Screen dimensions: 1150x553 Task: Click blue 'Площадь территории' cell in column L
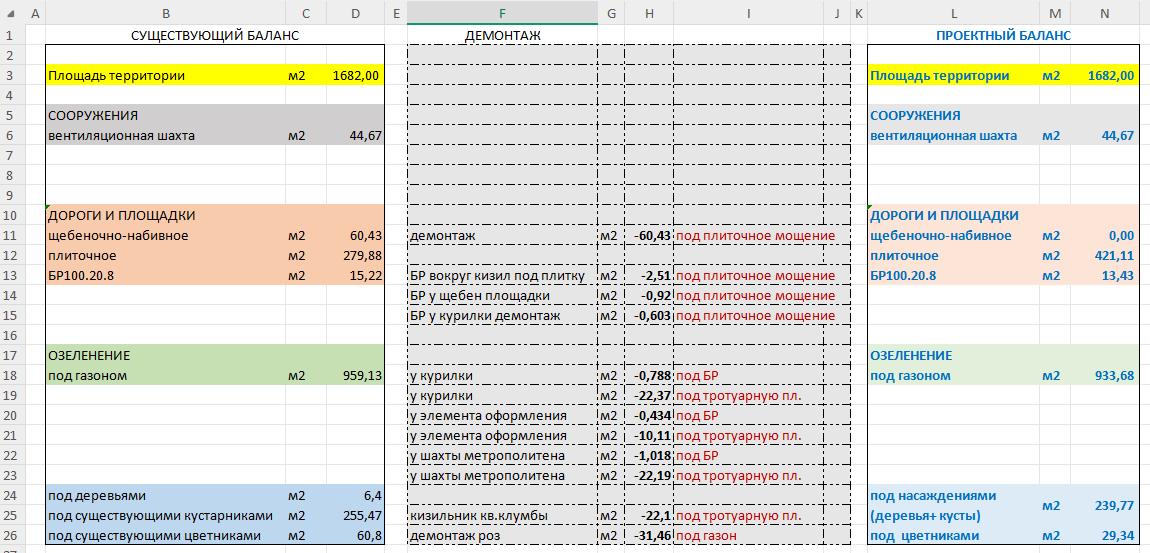point(953,76)
